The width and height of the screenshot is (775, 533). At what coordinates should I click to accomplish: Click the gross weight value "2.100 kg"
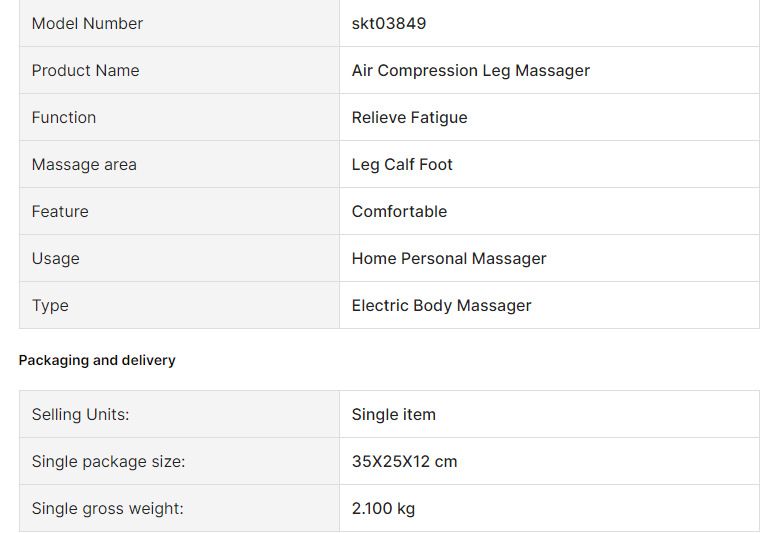click(383, 508)
